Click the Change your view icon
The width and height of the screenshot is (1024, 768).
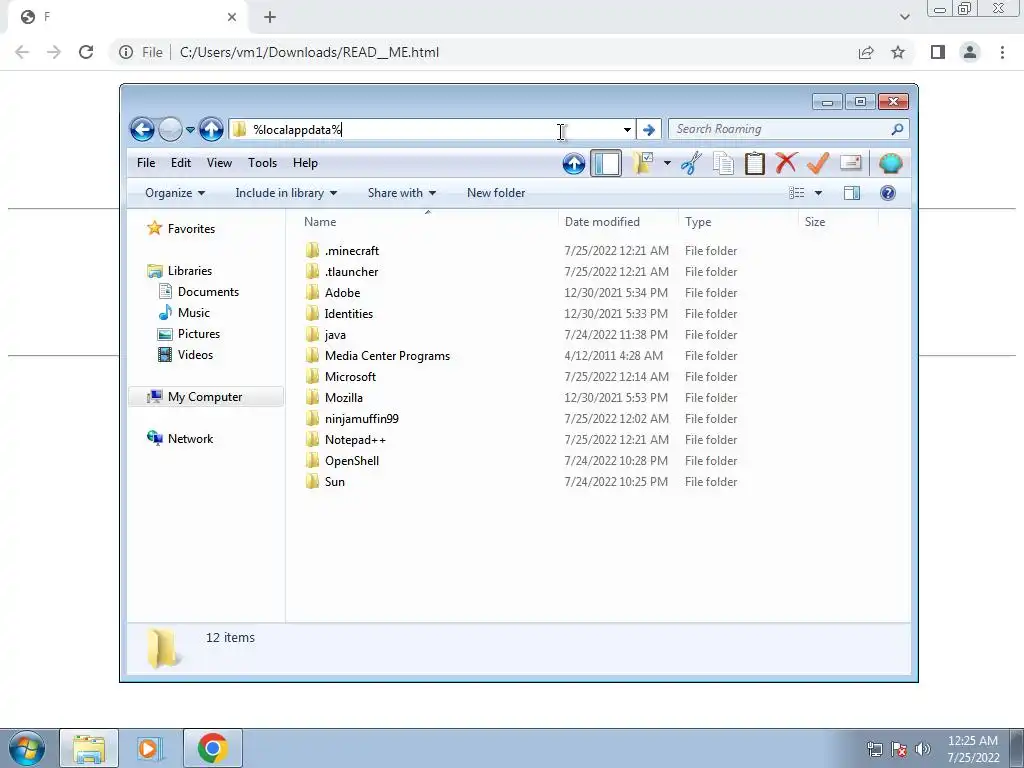click(x=797, y=193)
